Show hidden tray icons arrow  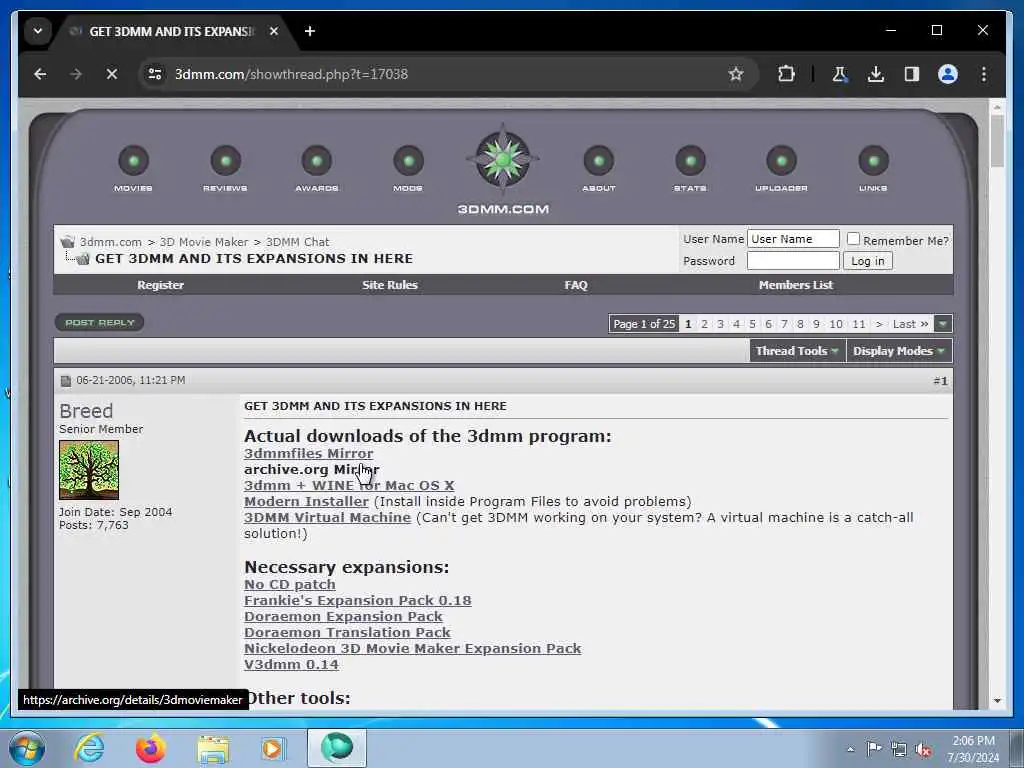click(850, 750)
